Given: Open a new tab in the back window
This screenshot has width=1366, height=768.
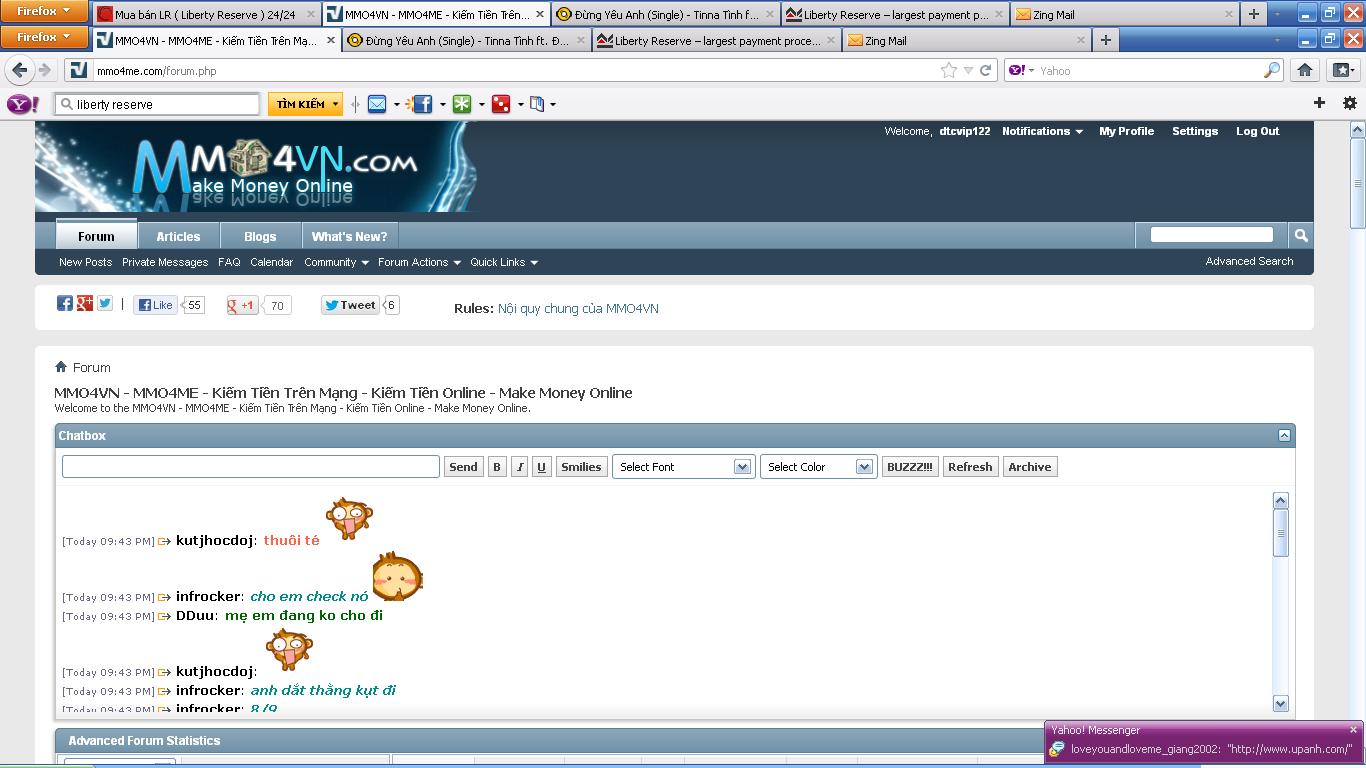Looking at the screenshot, I should click(x=1253, y=15).
